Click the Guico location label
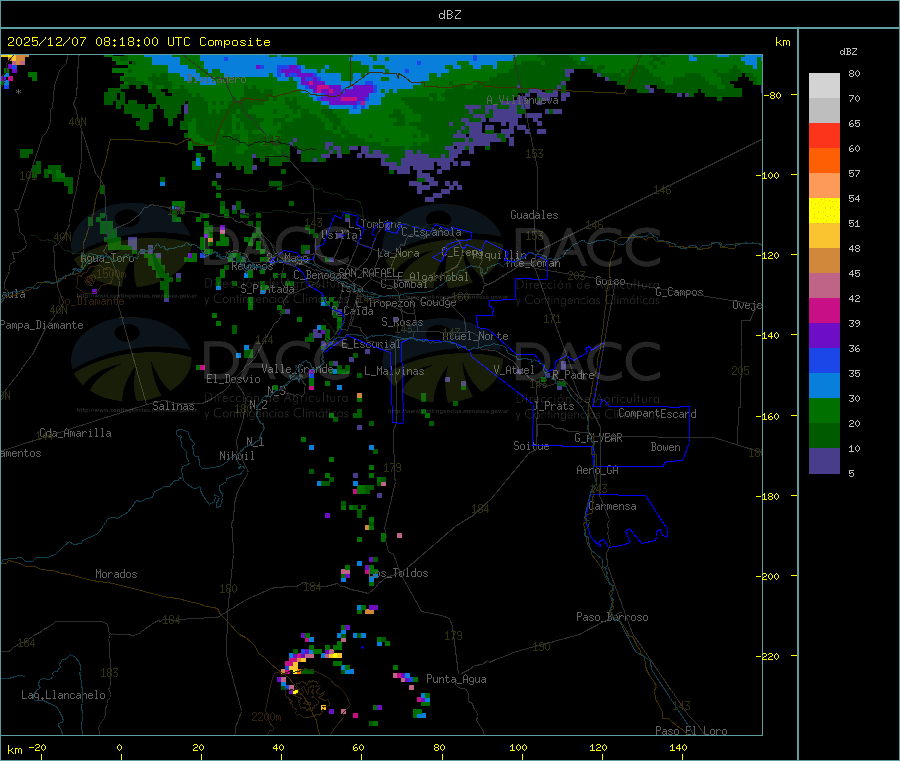 610,281
